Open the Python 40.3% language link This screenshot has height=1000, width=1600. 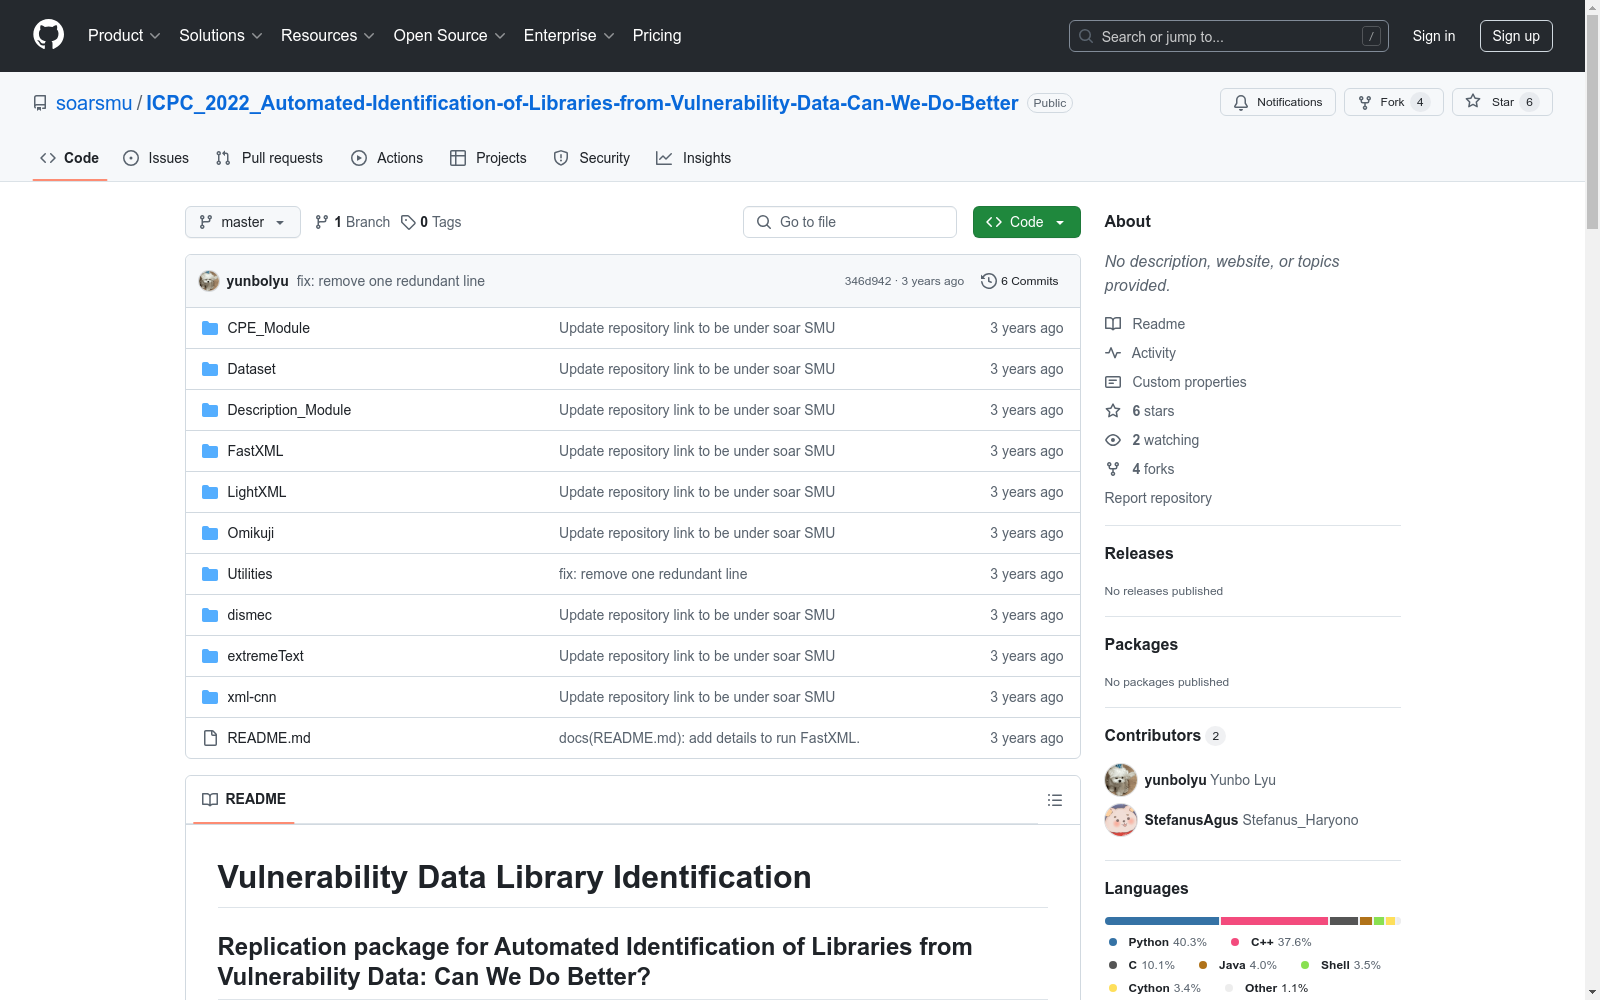pyautogui.click(x=1158, y=942)
